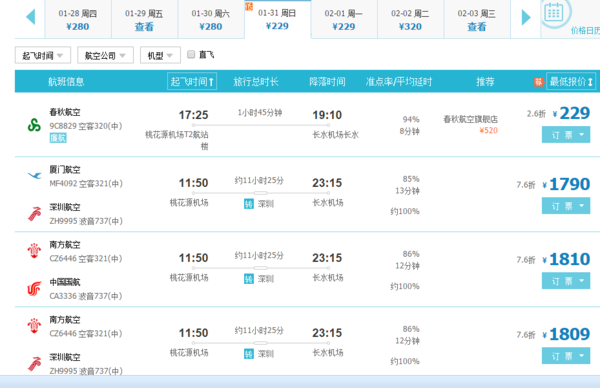The width and height of the screenshot is (600, 388).
Task: Click Xiamen Airlines logo for MF4092
Action: [x=34, y=176]
